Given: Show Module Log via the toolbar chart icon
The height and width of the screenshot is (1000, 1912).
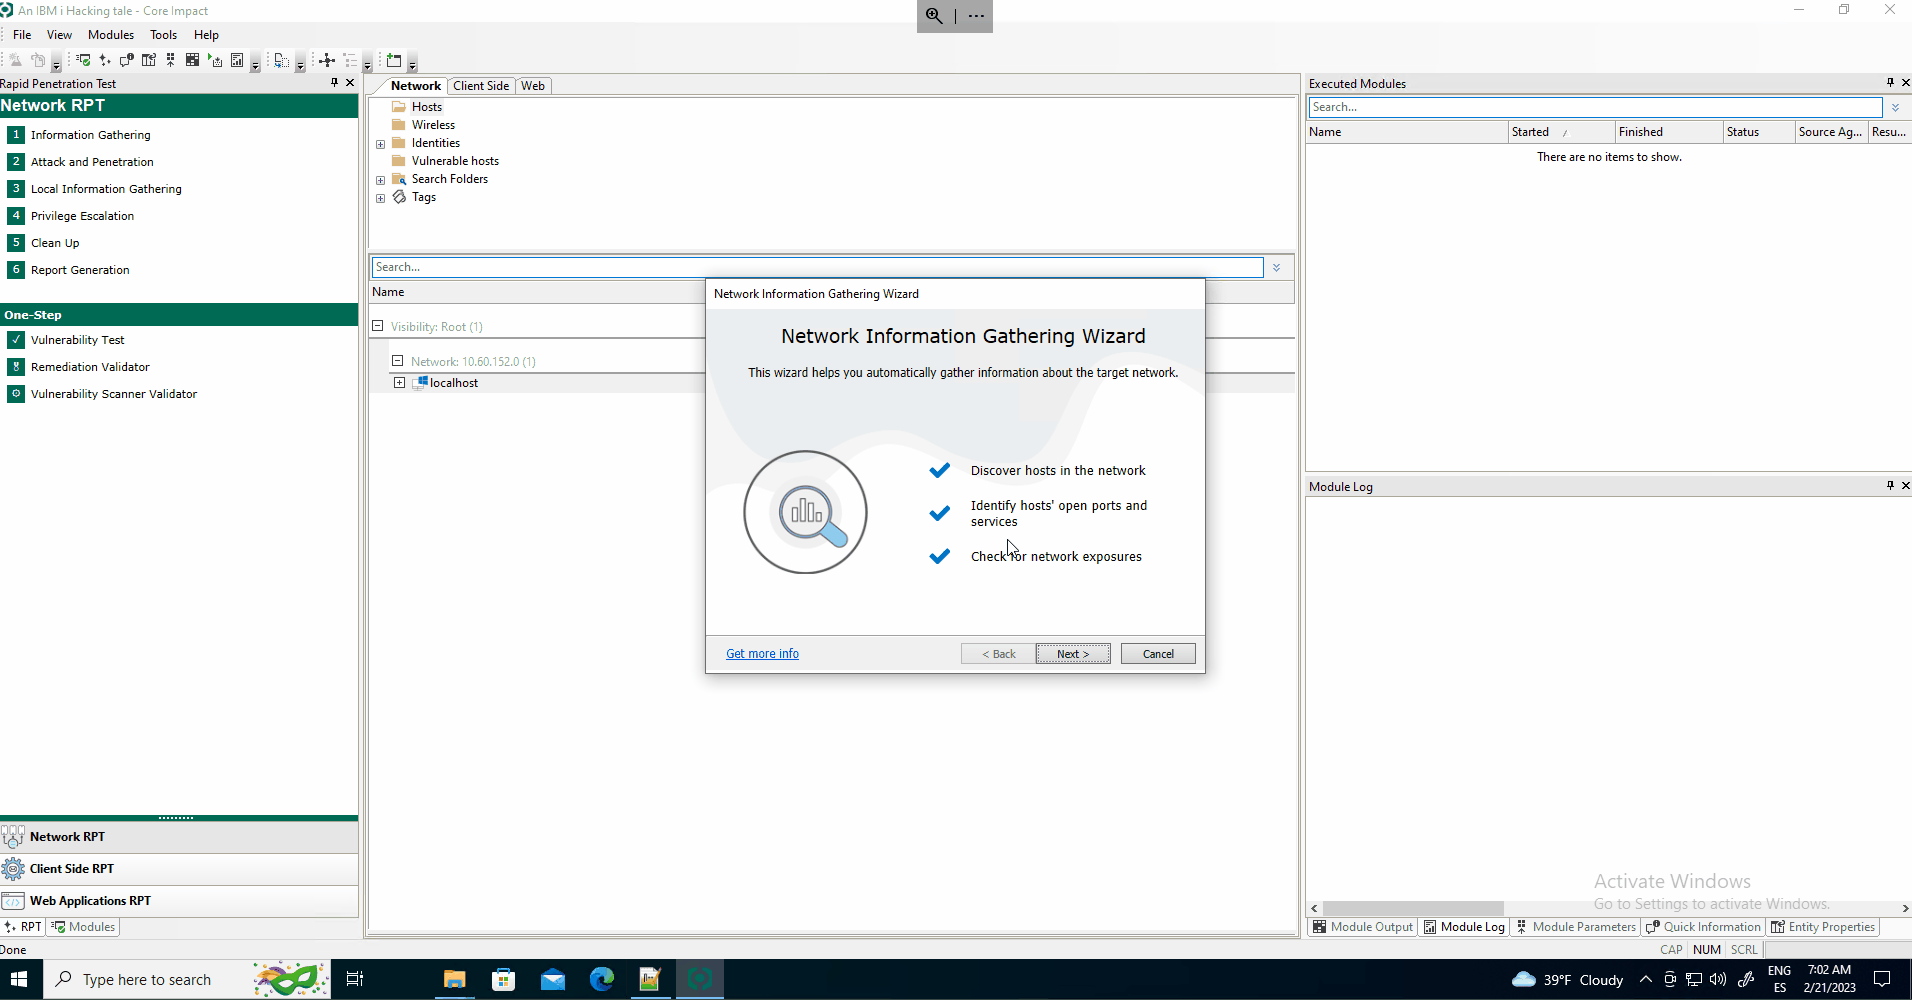Looking at the screenshot, I should [x=237, y=60].
